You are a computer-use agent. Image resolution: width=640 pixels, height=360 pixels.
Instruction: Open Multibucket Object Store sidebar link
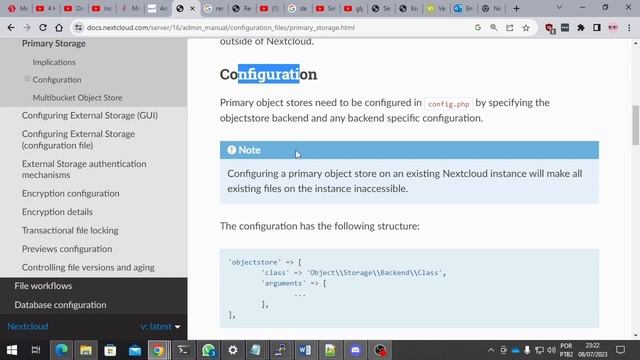[78, 98]
